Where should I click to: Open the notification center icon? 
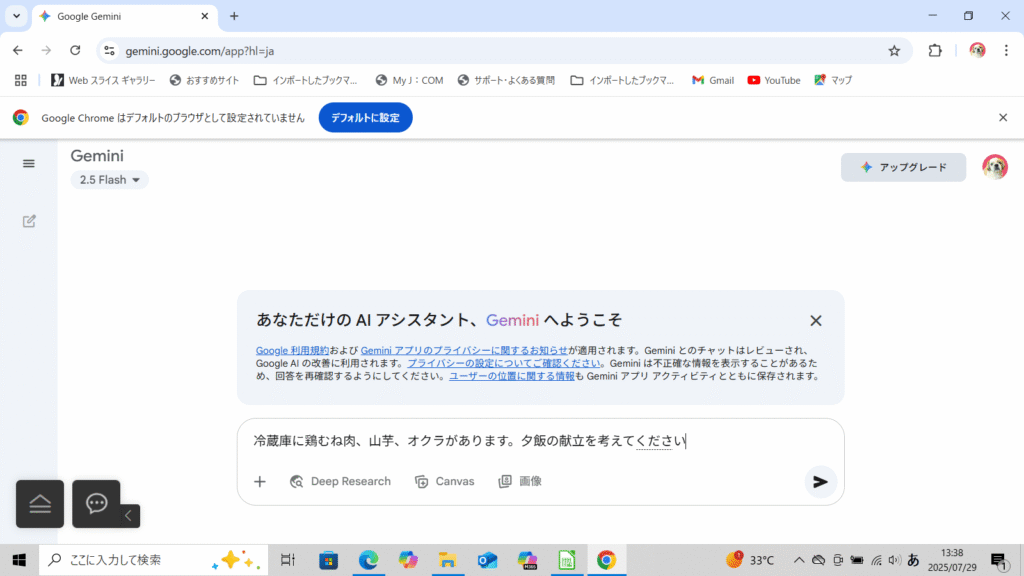999,560
